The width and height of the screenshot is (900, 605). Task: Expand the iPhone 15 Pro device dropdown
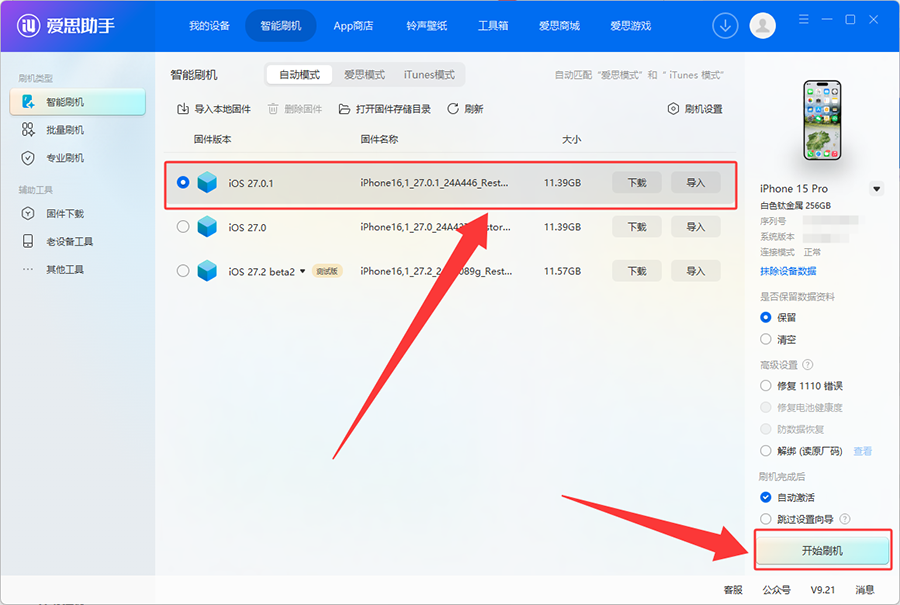point(876,189)
